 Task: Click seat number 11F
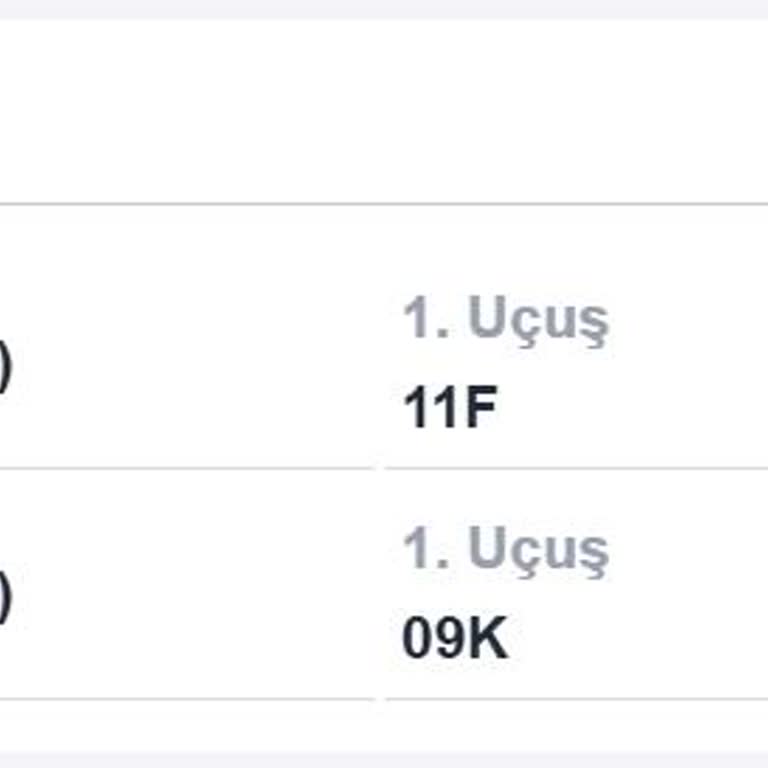[449, 409]
